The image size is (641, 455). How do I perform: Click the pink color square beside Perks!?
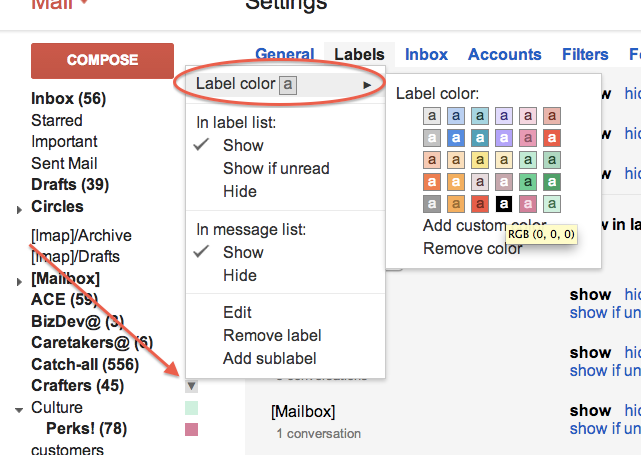point(191,429)
